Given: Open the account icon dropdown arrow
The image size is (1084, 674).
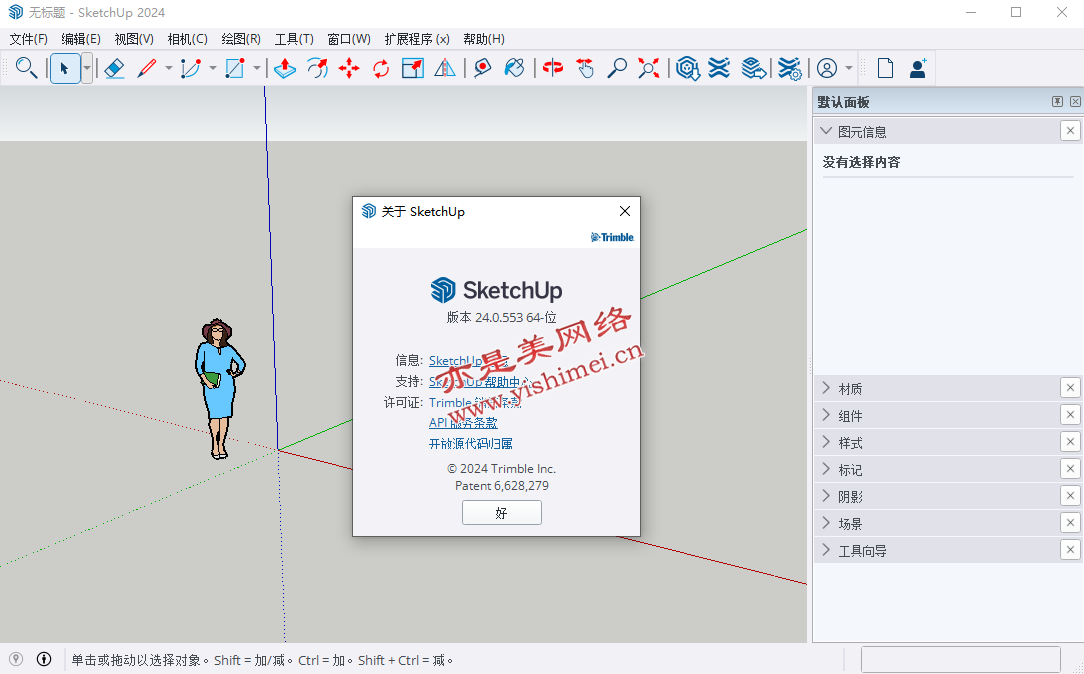Looking at the screenshot, I should point(849,68).
